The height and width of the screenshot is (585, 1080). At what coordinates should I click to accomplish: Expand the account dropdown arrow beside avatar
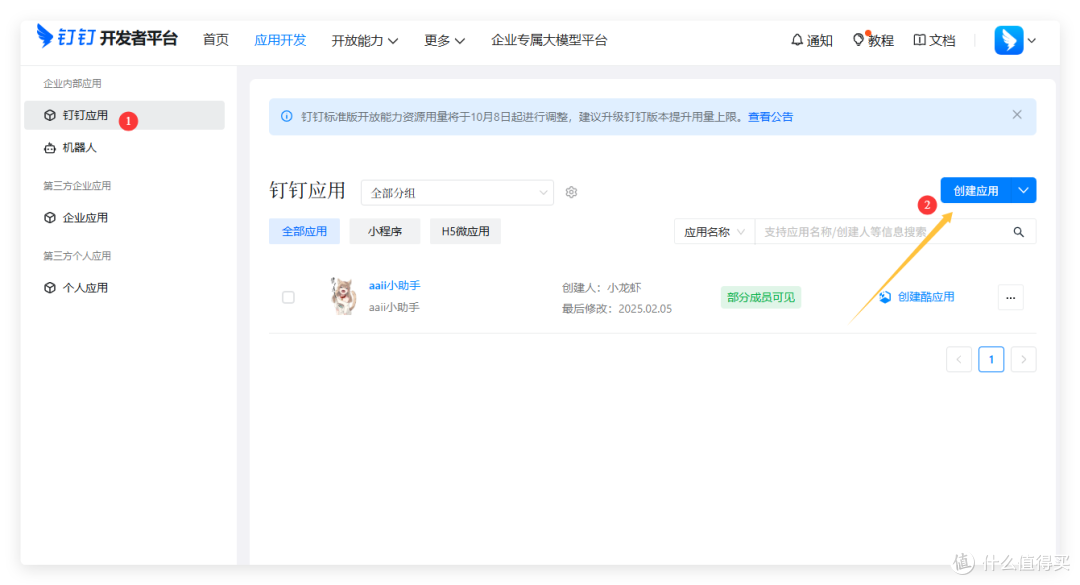pos(1032,41)
